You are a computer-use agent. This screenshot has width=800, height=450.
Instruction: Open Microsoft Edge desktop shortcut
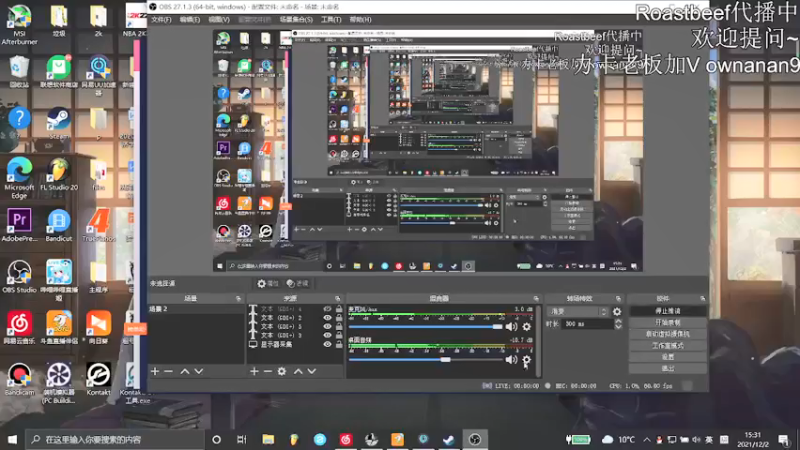19,178
